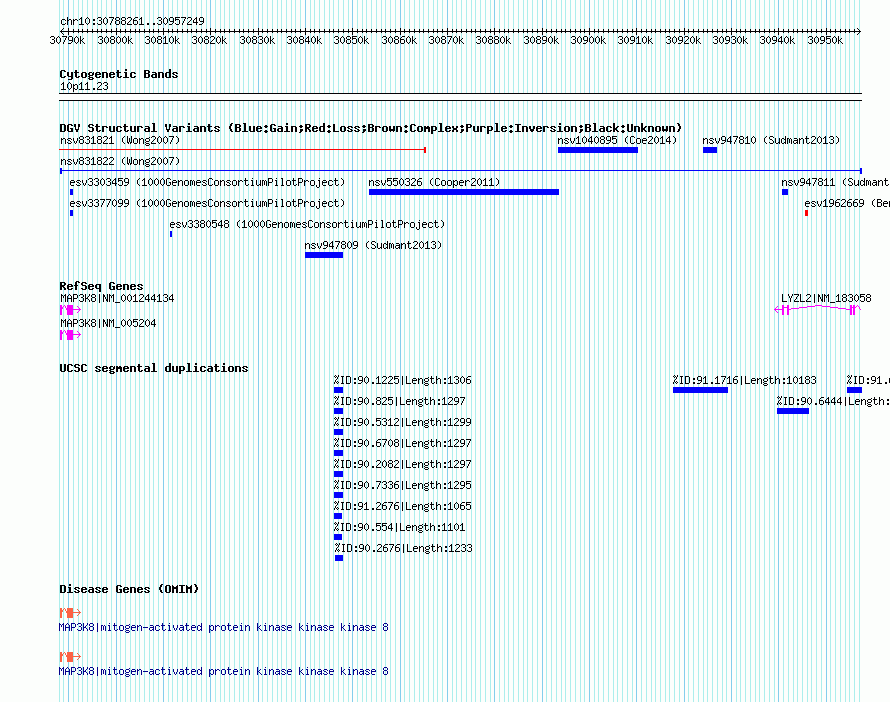Click the duplication bar under %ID:90.7336

[x=338, y=495]
